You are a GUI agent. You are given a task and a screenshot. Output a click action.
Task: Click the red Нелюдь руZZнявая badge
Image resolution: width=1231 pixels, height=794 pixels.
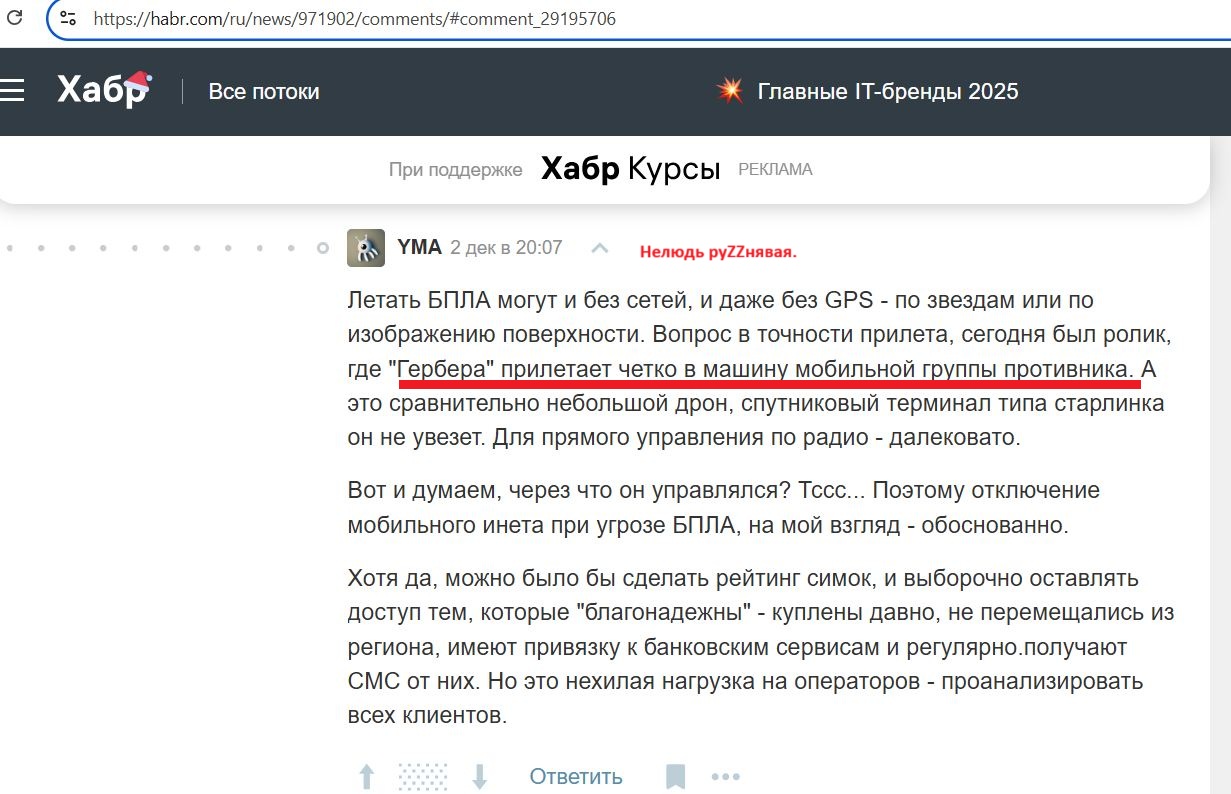tap(717, 251)
